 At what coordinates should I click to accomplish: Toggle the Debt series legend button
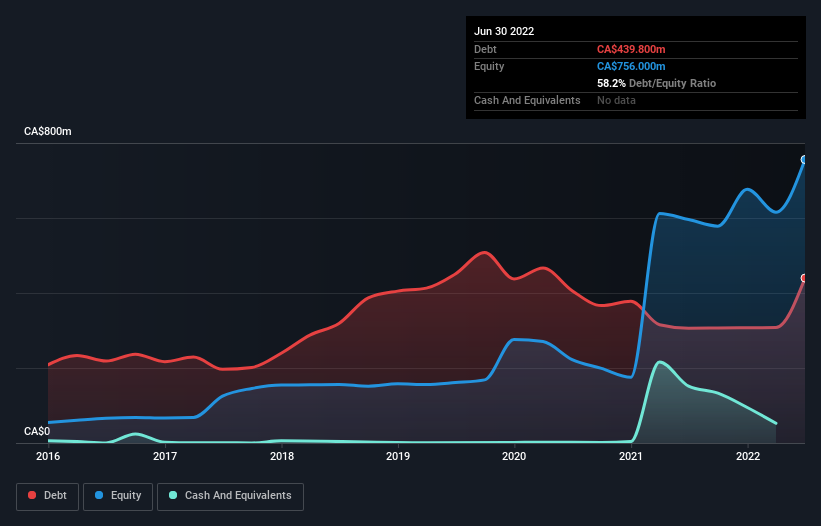[47, 496]
